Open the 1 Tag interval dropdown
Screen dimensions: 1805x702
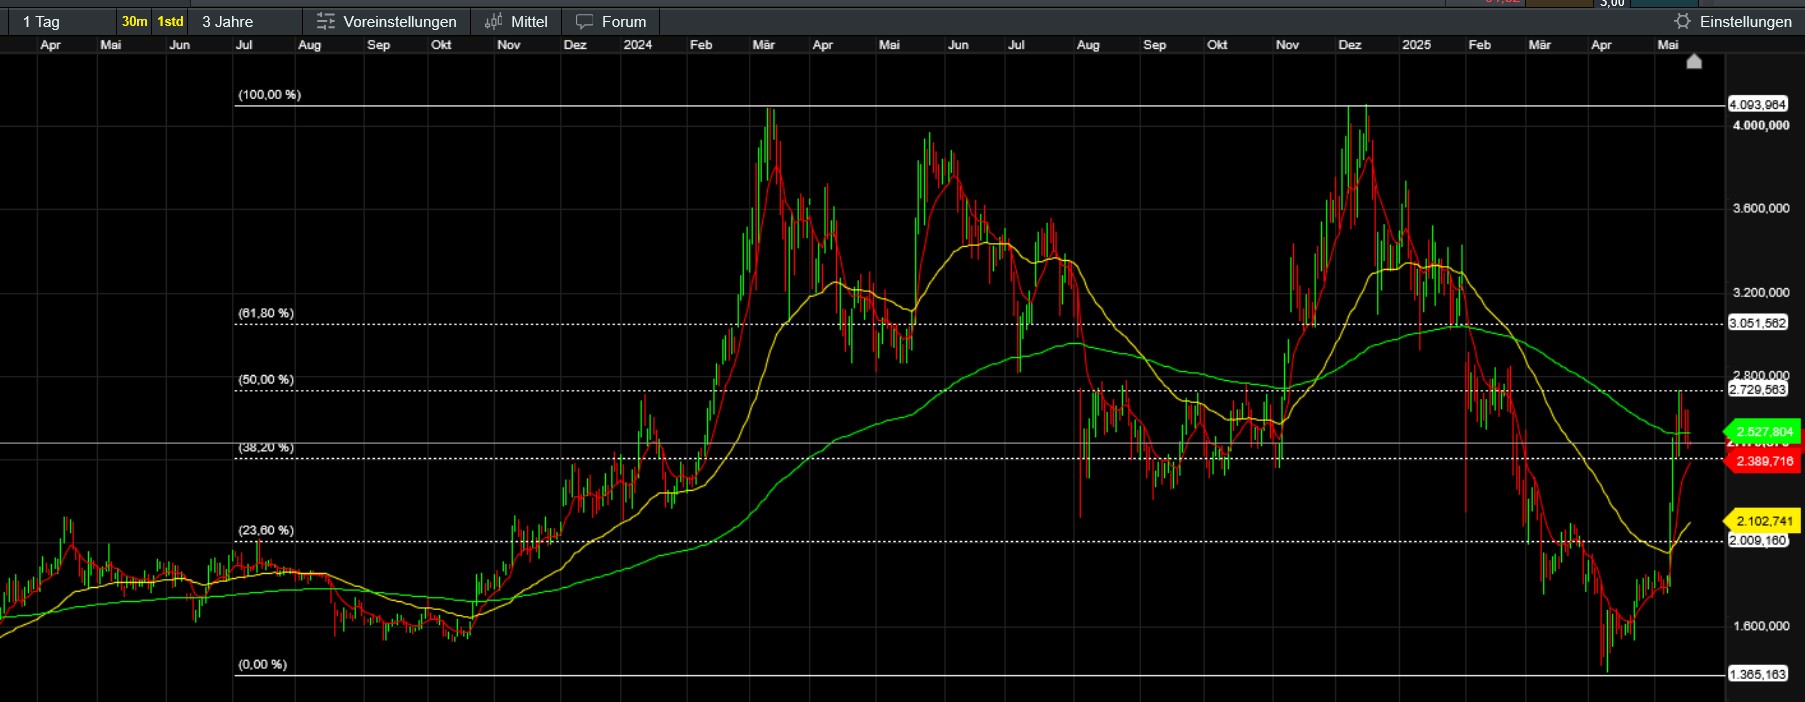tap(62, 21)
